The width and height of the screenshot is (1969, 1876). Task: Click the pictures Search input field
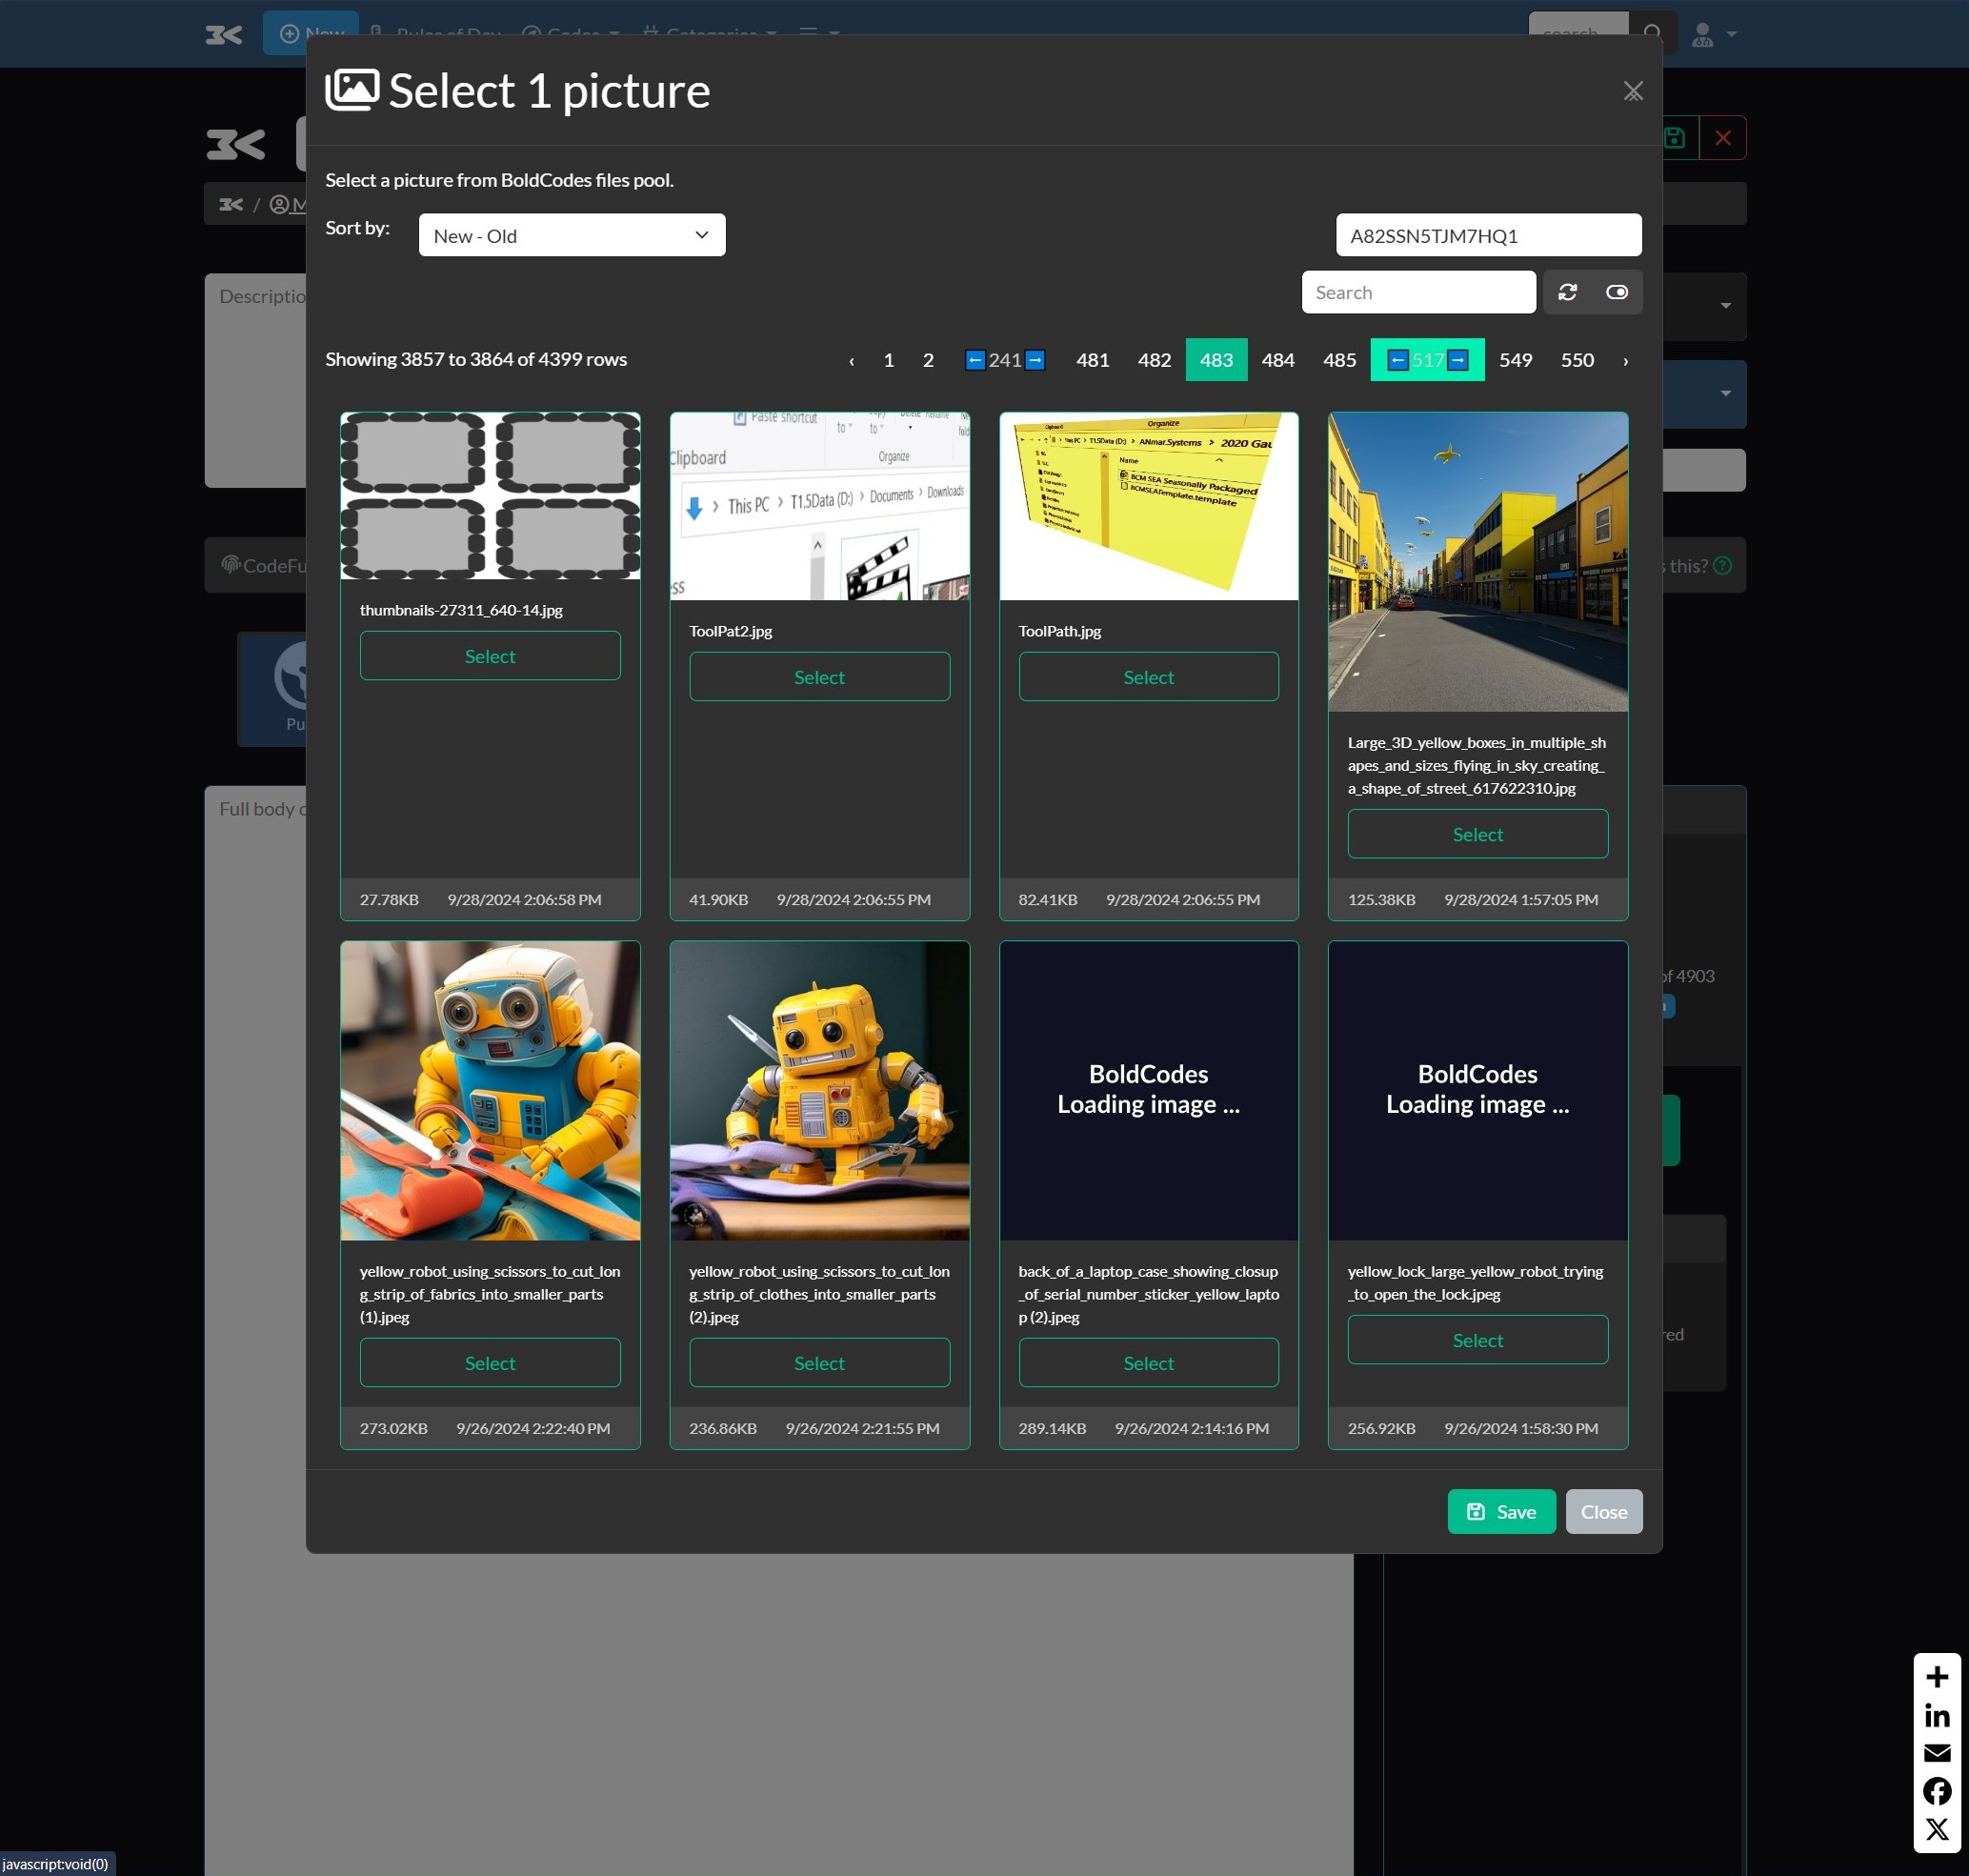coord(1417,292)
